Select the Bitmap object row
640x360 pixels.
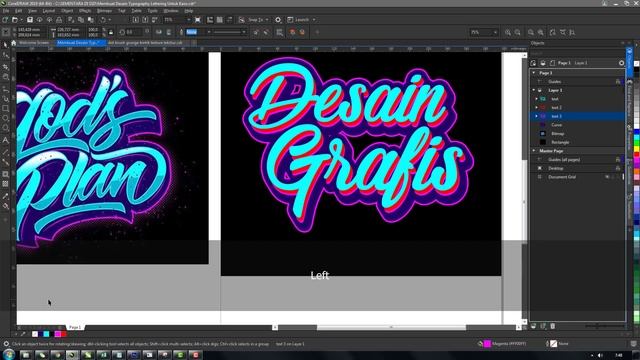coord(578,133)
